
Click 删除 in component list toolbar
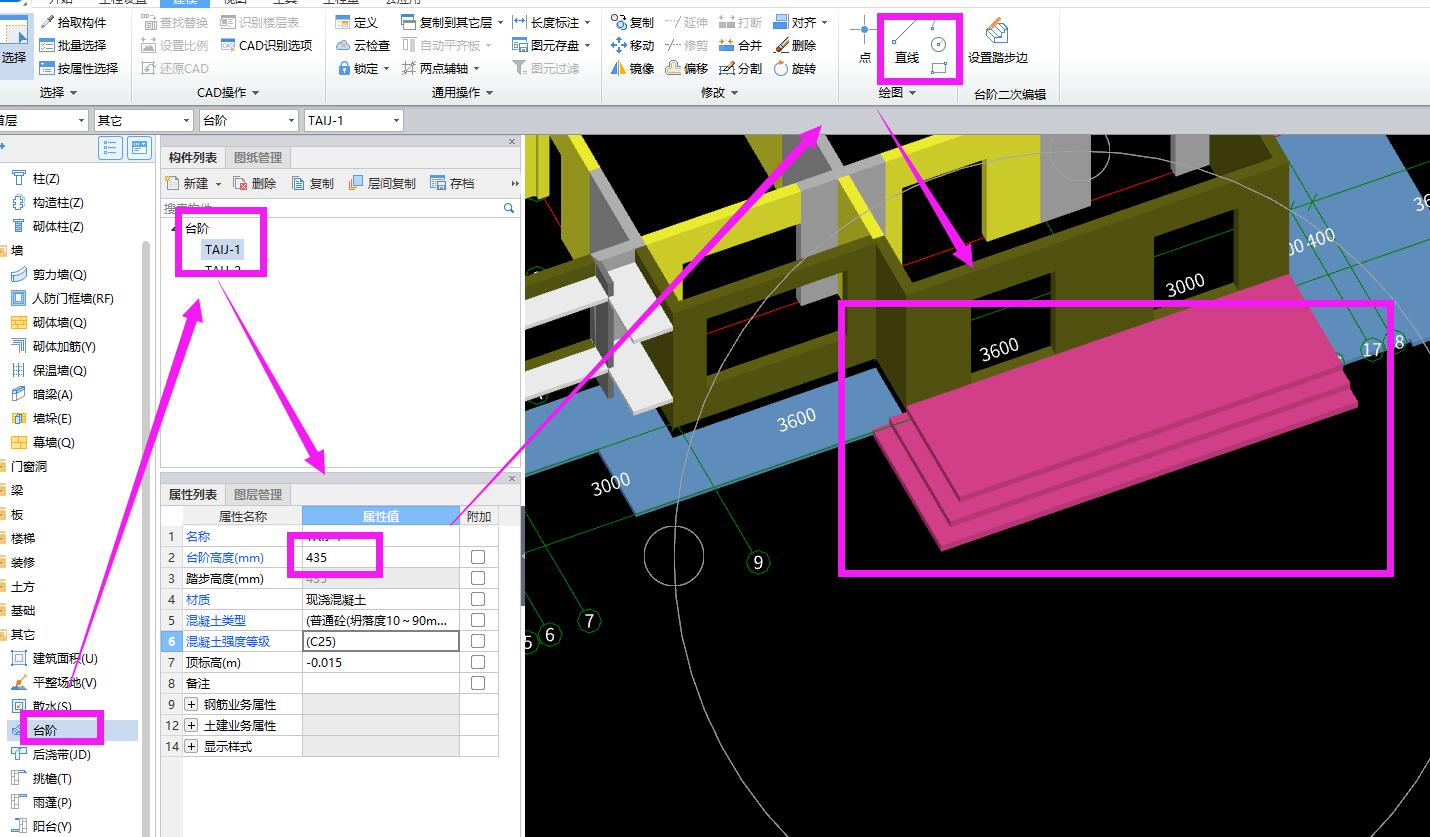[254, 183]
